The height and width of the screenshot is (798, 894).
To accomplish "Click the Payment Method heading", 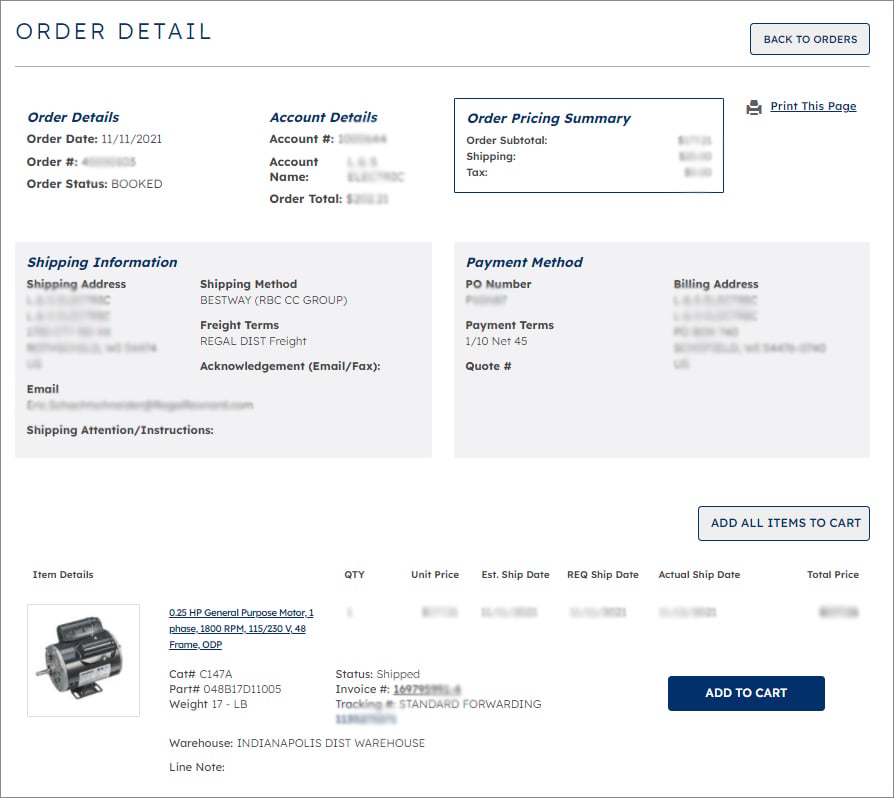I will (x=525, y=262).
